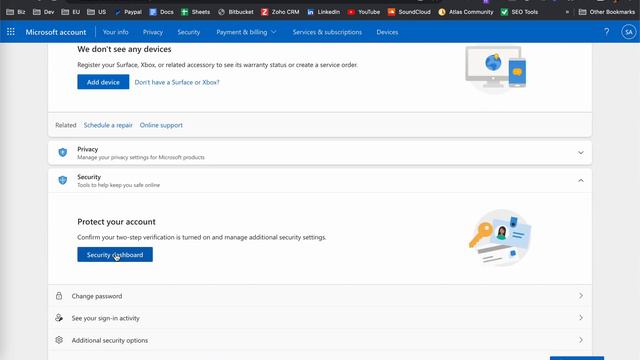Open See your sign-in activity arrow
This screenshot has width=640, height=360.
click(x=580, y=318)
